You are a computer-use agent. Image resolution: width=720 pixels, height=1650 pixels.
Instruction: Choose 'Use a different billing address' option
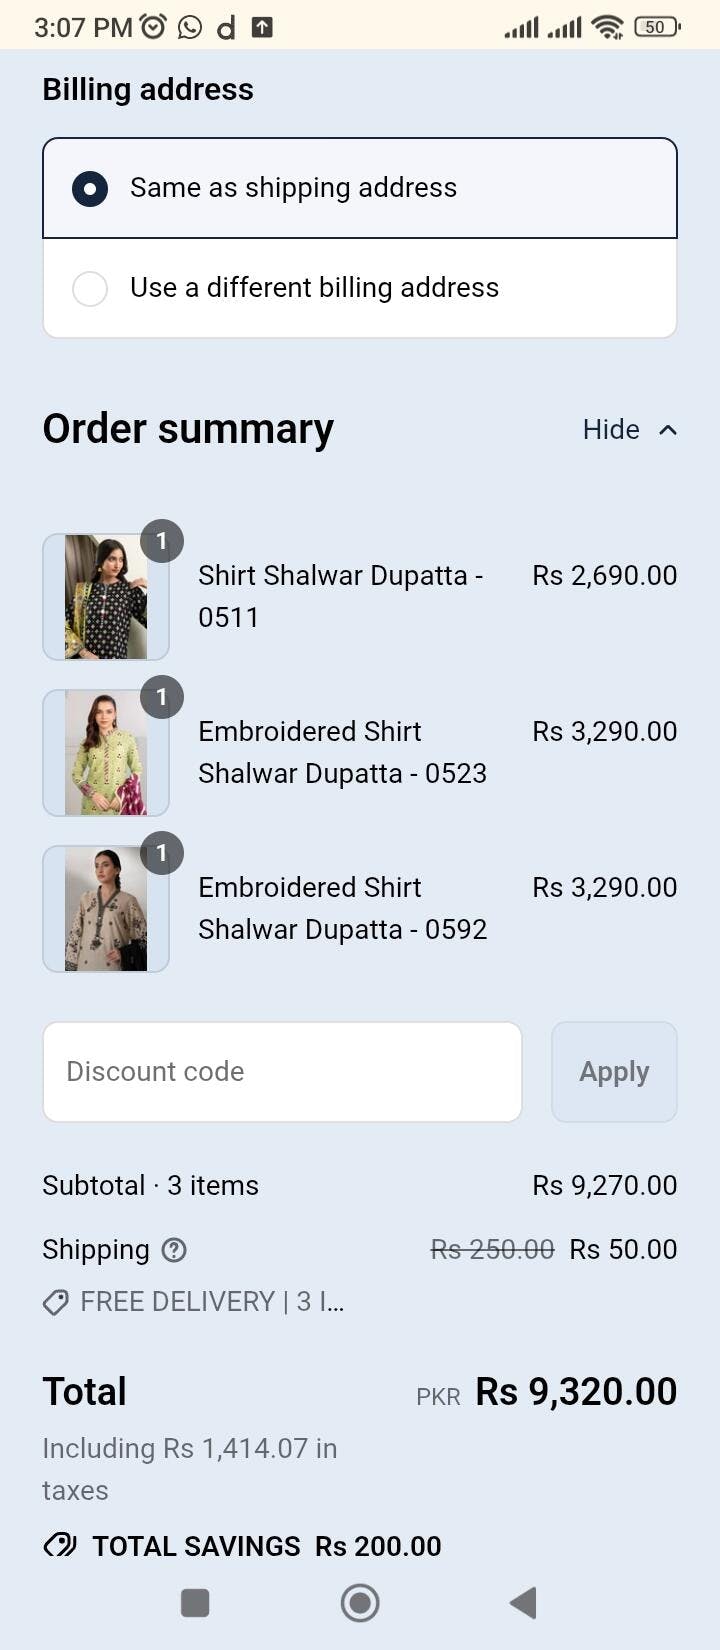coord(90,288)
